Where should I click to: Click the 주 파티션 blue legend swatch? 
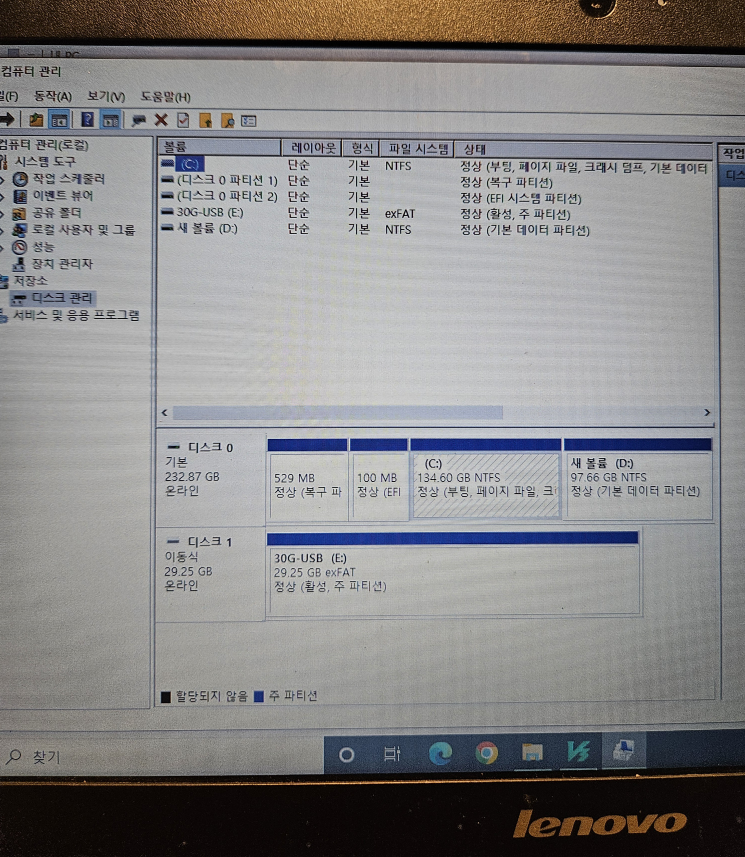click(x=259, y=696)
